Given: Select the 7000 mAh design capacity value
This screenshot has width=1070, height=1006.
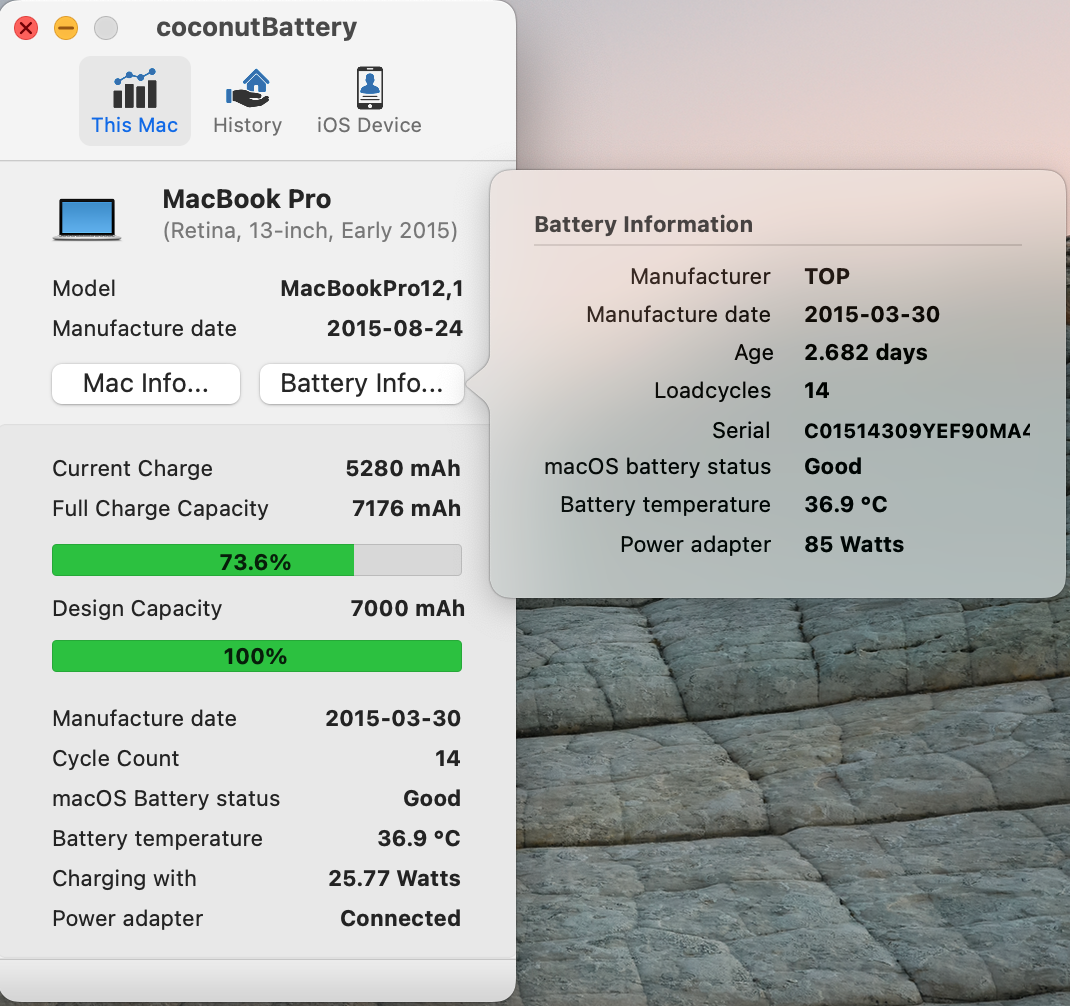Looking at the screenshot, I should 408,608.
